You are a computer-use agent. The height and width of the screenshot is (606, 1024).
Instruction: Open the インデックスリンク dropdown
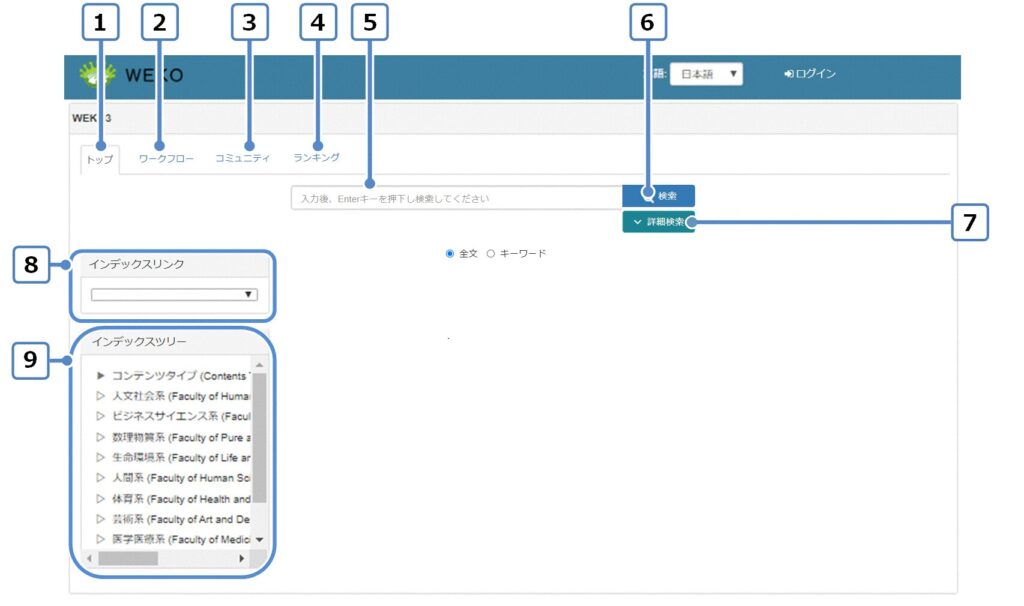tap(174, 295)
